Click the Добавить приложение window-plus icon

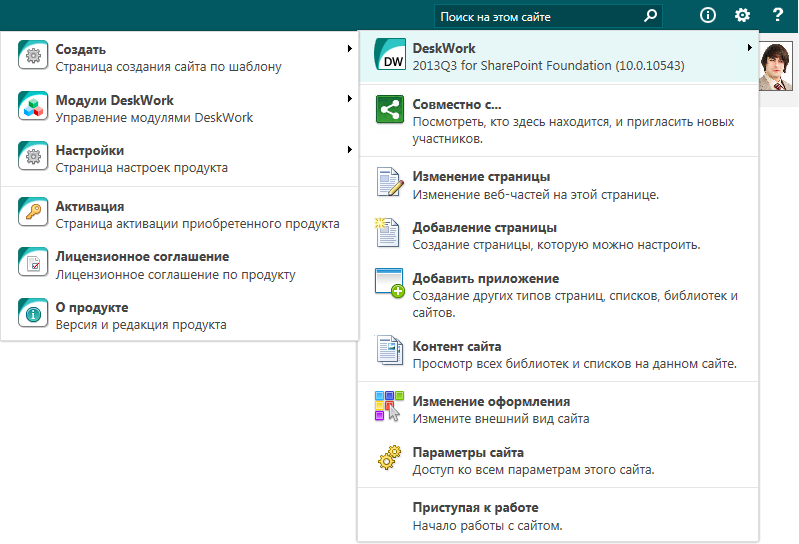[390, 283]
